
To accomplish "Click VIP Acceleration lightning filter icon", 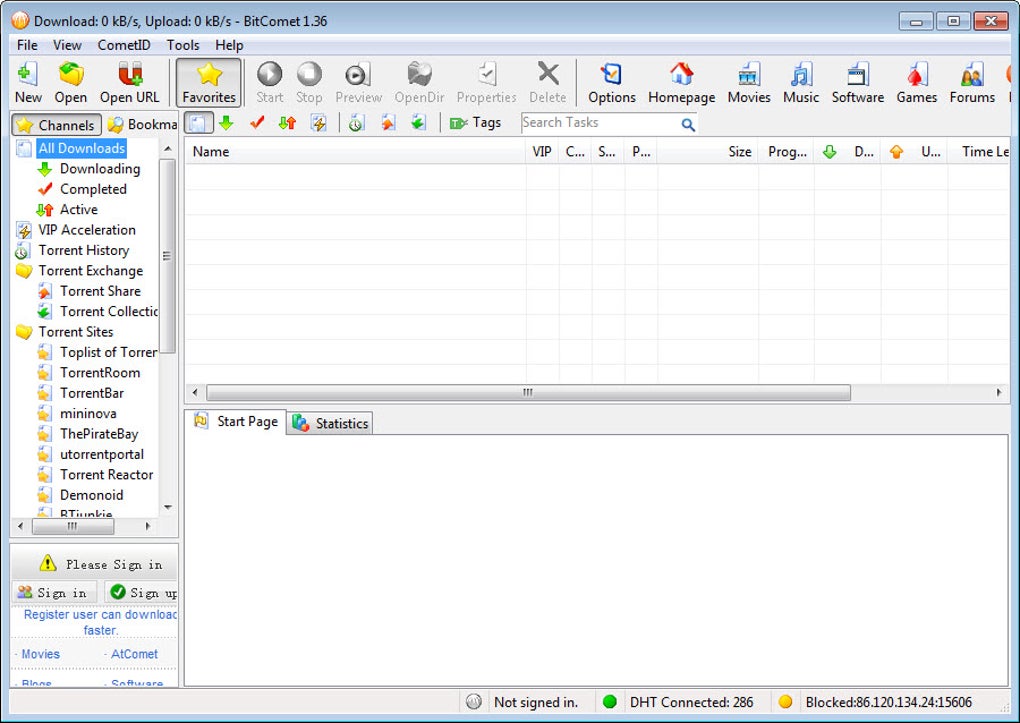I will (x=319, y=123).
